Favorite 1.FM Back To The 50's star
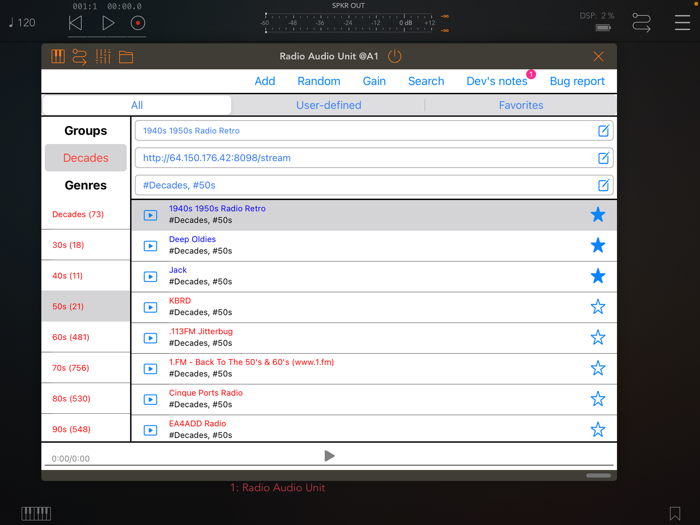 click(598, 368)
